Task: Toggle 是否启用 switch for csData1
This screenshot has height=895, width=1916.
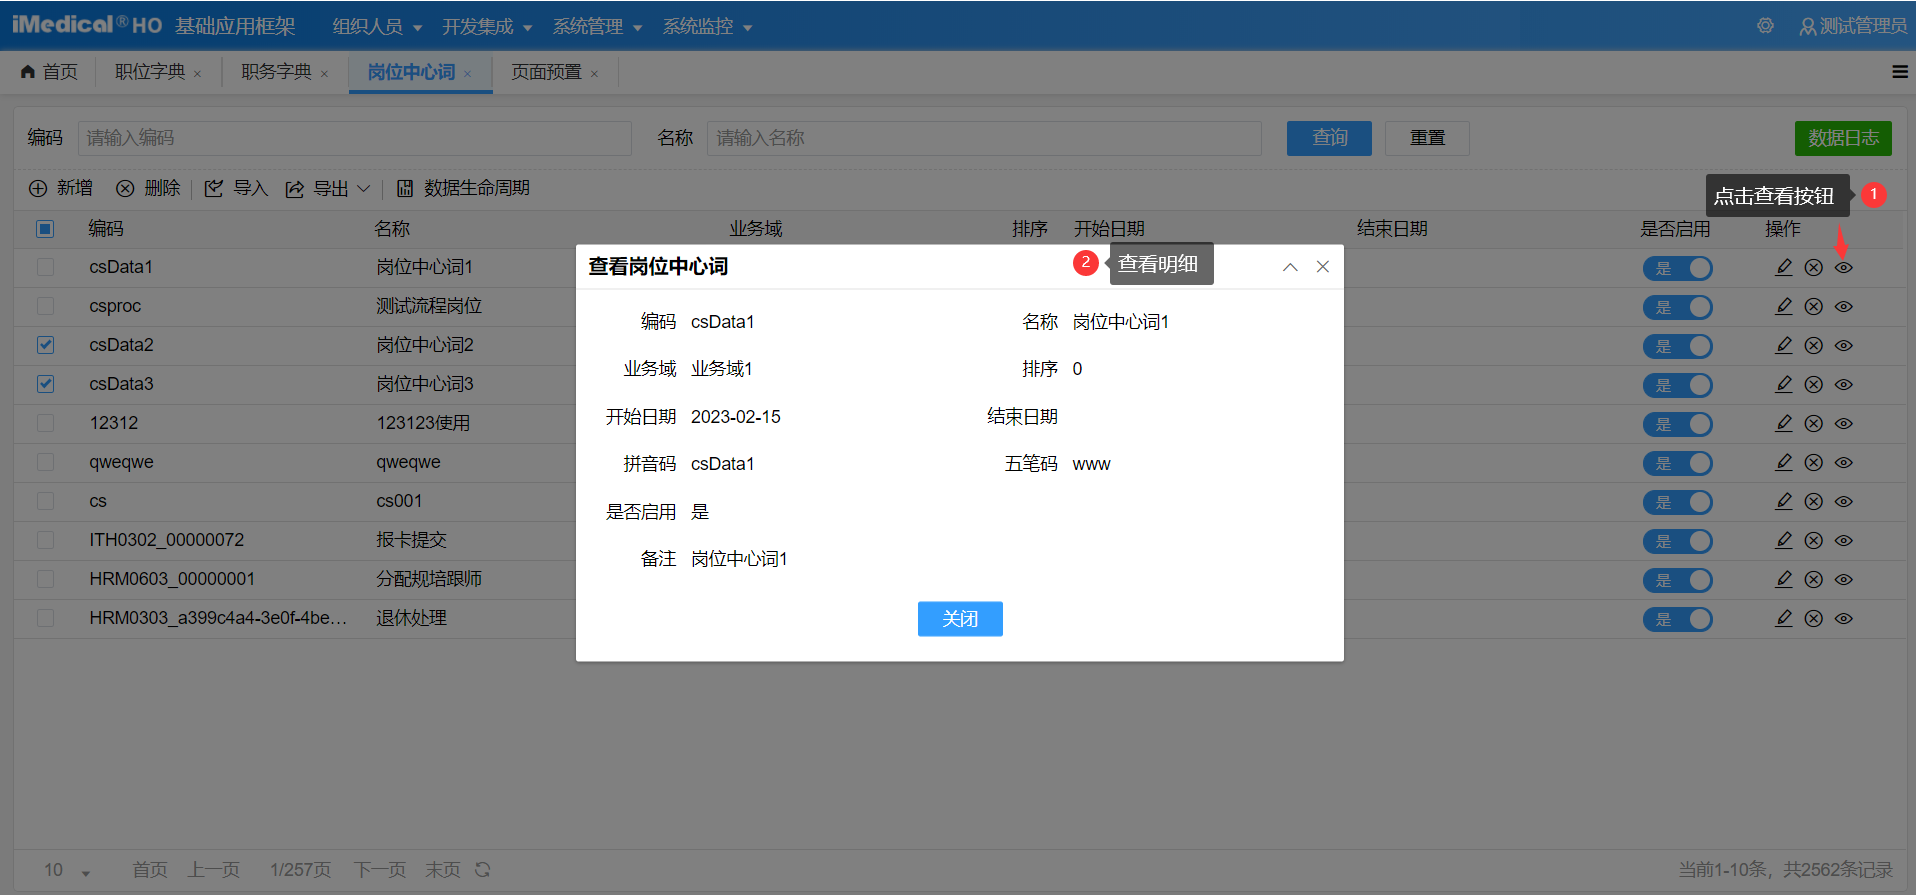Action: [1677, 268]
